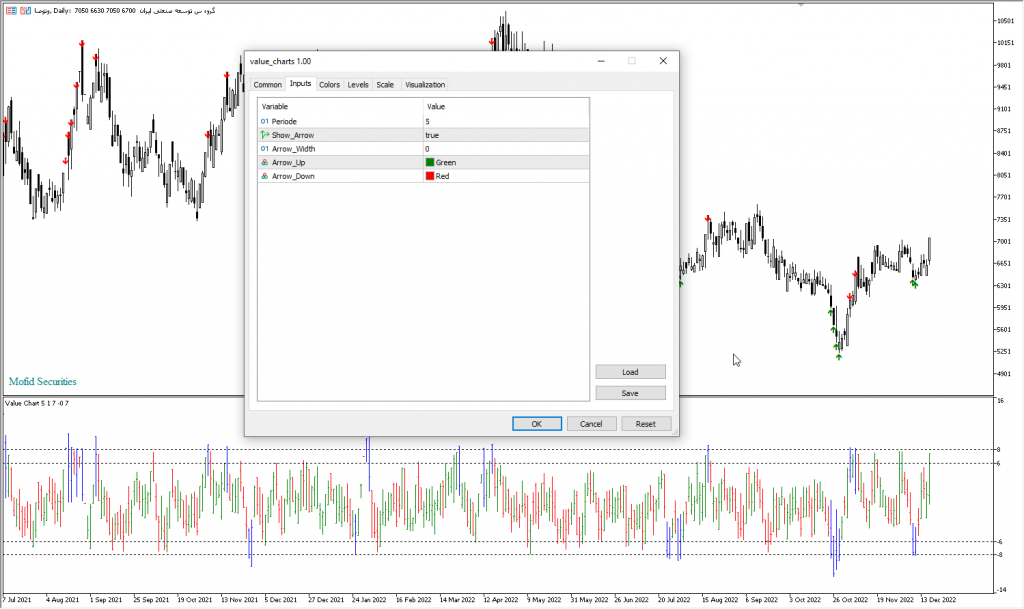Click the integer icon beside Arrow_Width
Image resolution: width=1024 pixels, height=609 pixels.
coord(265,149)
